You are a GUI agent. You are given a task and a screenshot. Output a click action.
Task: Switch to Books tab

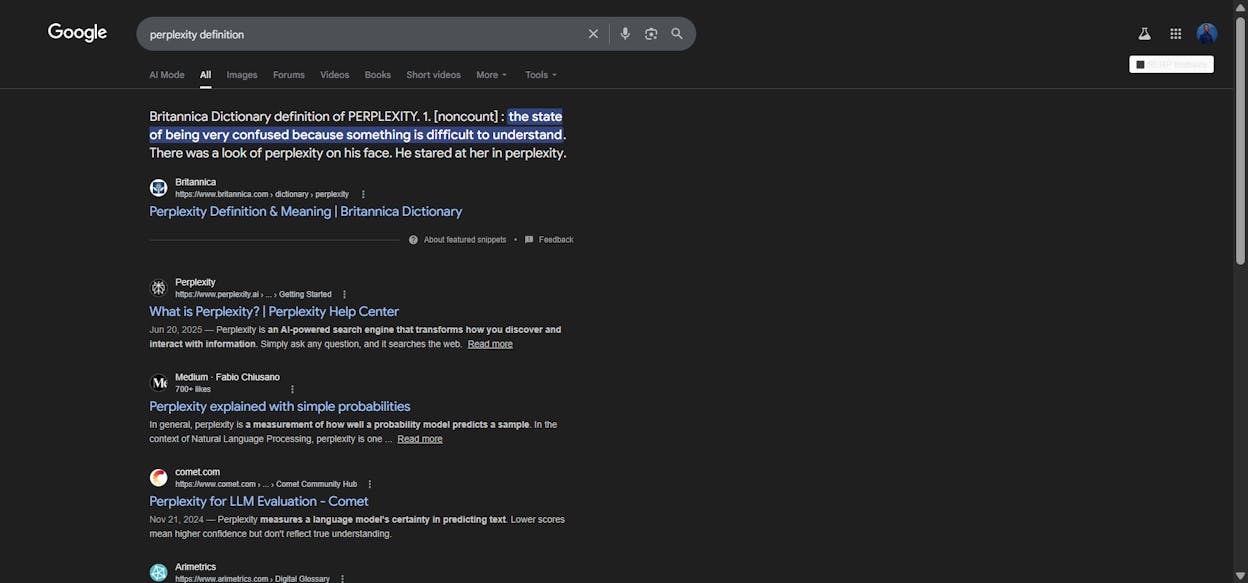click(378, 75)
